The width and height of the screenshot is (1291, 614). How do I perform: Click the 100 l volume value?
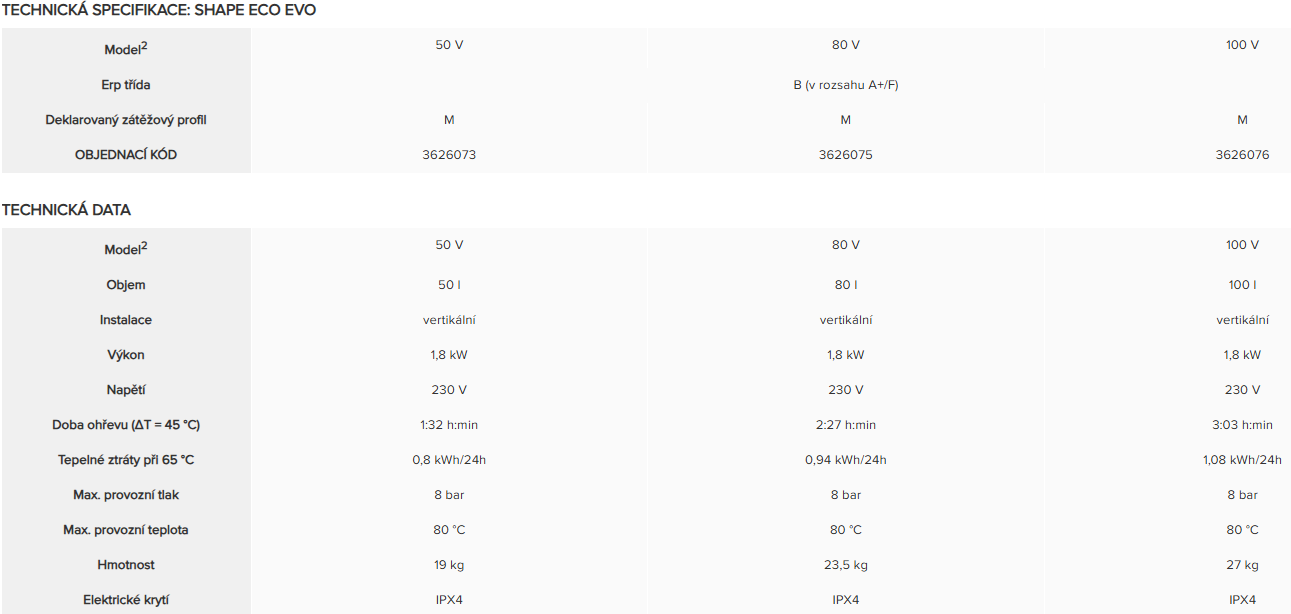pyautogui.click(x=1242, y=285)
